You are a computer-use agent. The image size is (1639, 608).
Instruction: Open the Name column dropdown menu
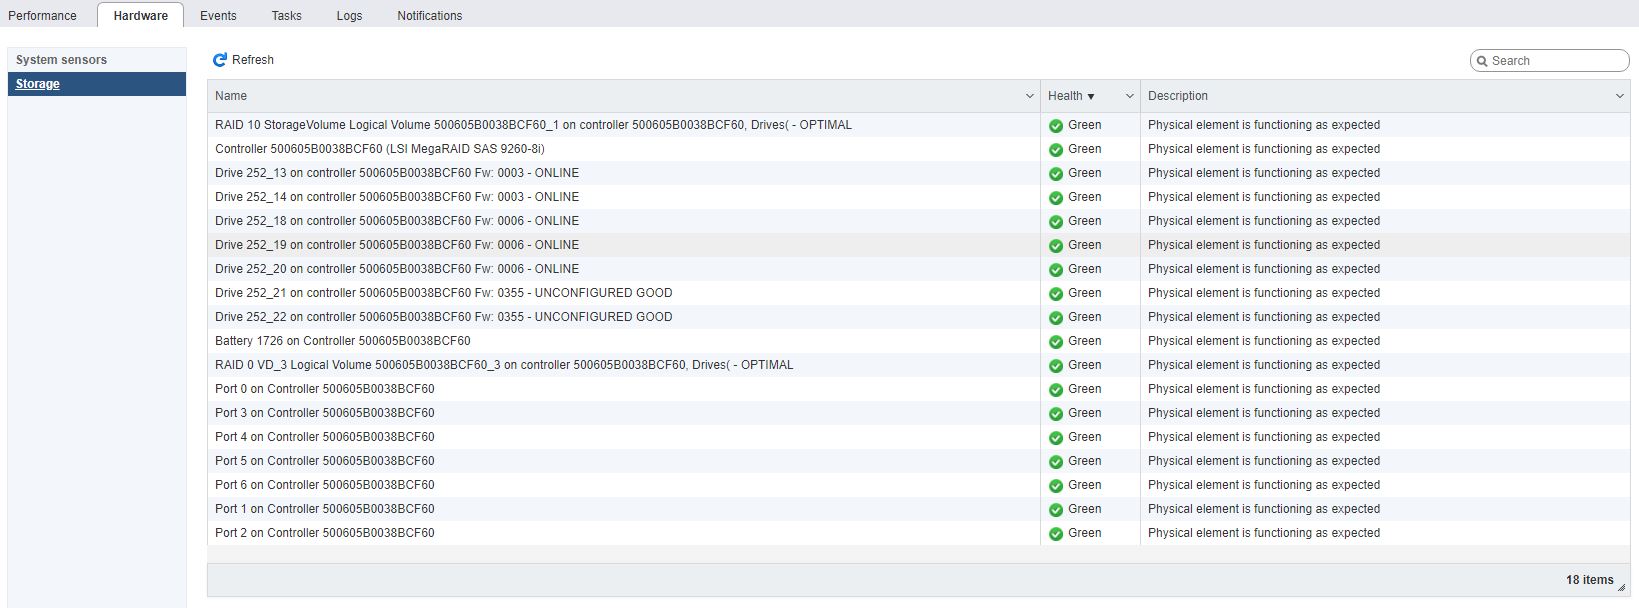coord(1029,96)
